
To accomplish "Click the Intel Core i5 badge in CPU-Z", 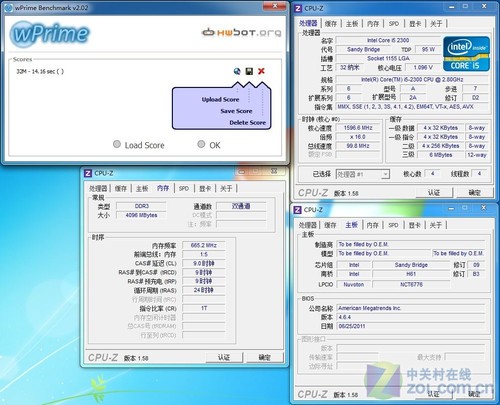I will point(466,53).
